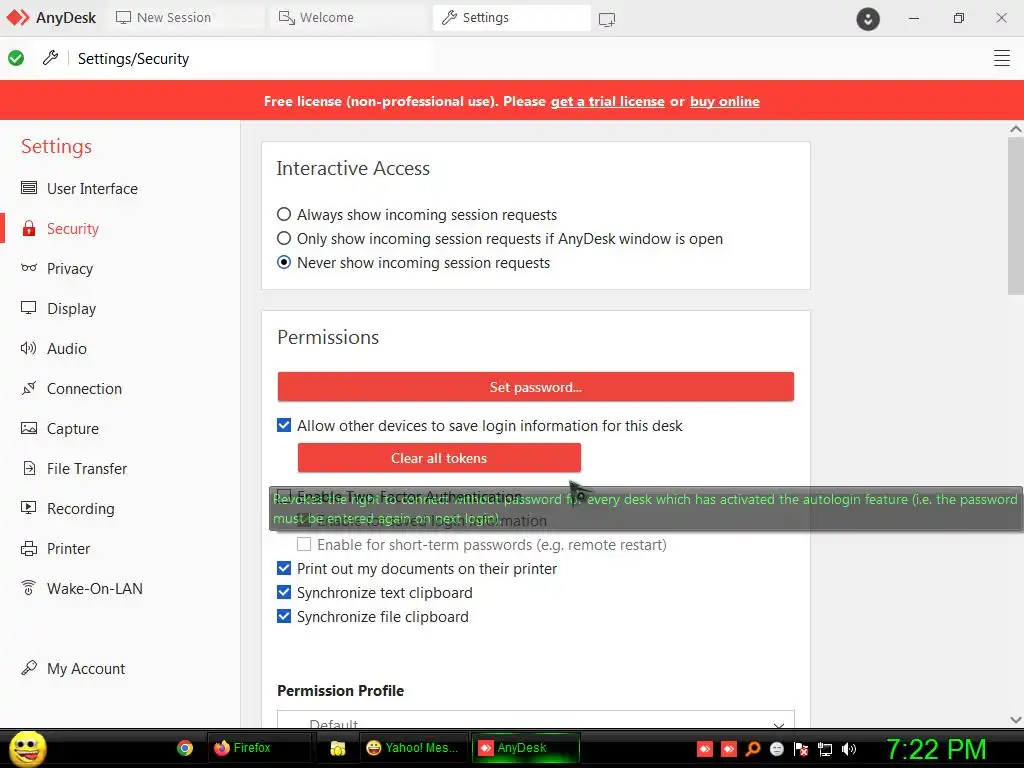Switch to Yahoo! Messenger in the taskbar
Viewport: 1024px width, 768px height.
(413, 748)
